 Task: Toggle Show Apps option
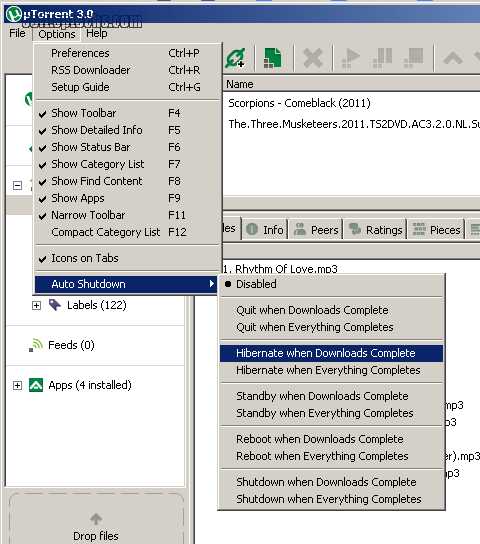pos(128,198)
